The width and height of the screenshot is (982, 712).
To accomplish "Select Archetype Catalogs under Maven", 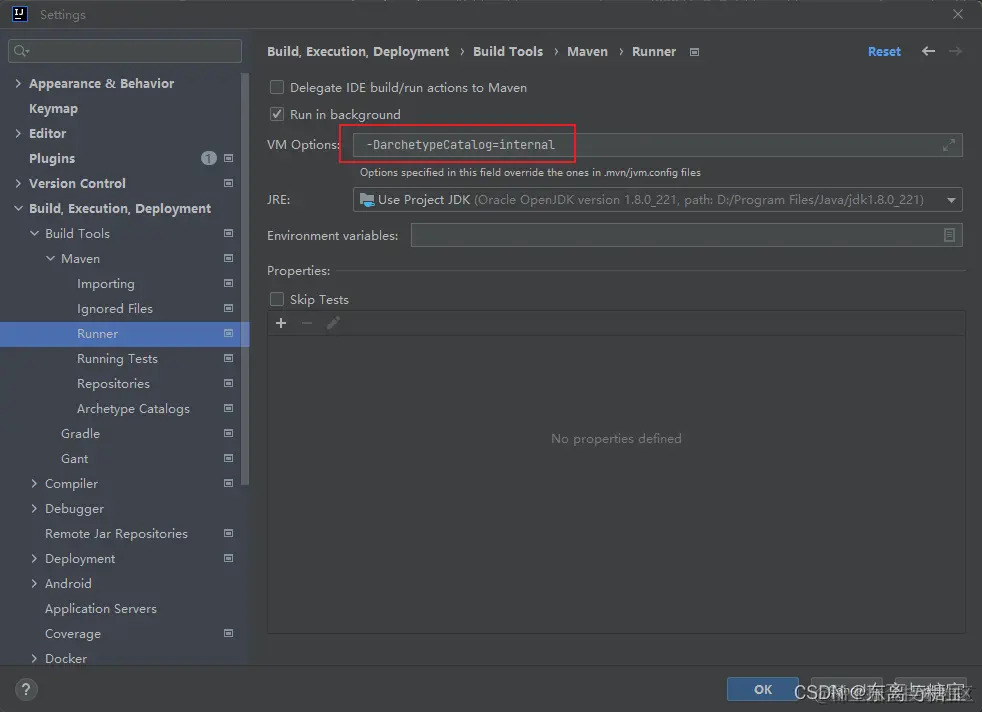I will pos(133,409).
